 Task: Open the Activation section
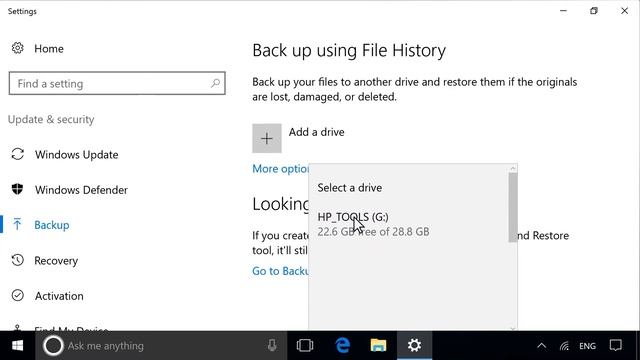59,296
